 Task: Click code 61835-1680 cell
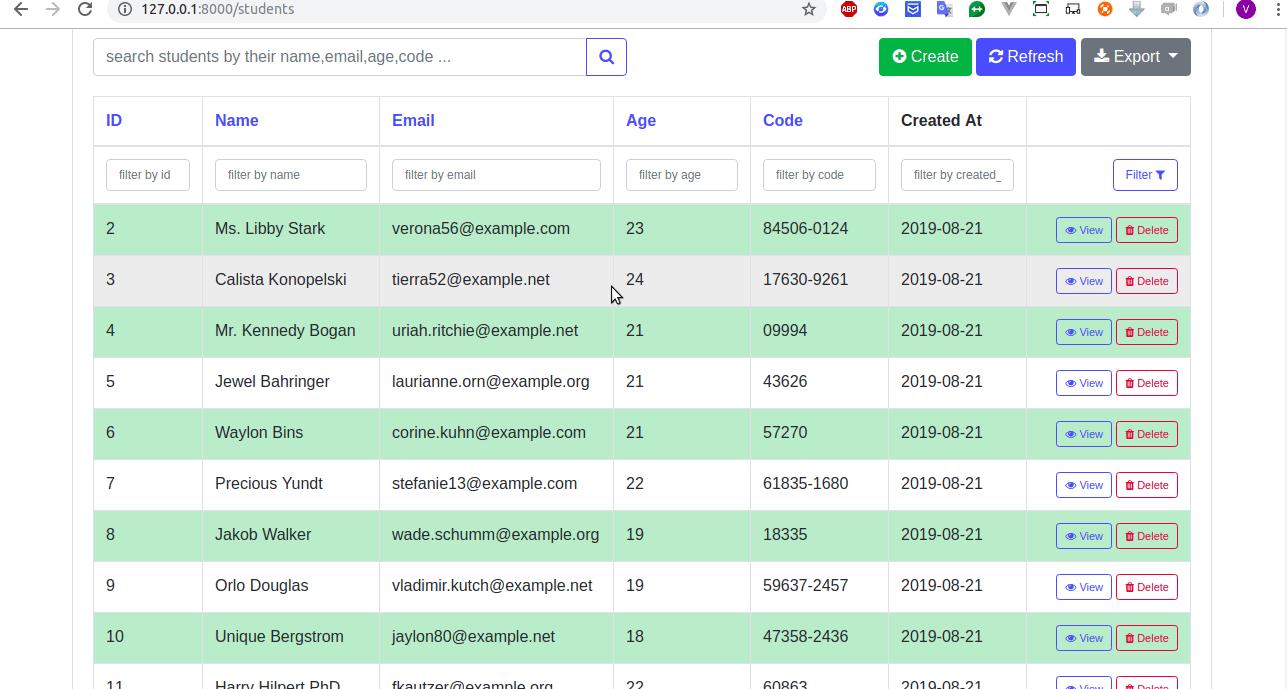pyautogui.click(x=805, y=484)
